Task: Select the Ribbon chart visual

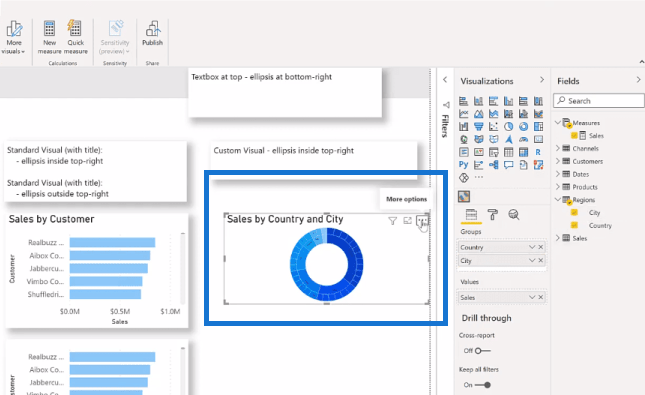Action: [538, 114]
